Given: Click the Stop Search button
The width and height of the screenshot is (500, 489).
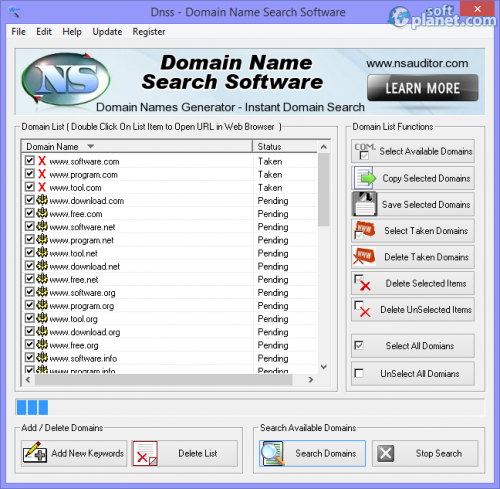Looking at the screenshot, I should 425,453.
